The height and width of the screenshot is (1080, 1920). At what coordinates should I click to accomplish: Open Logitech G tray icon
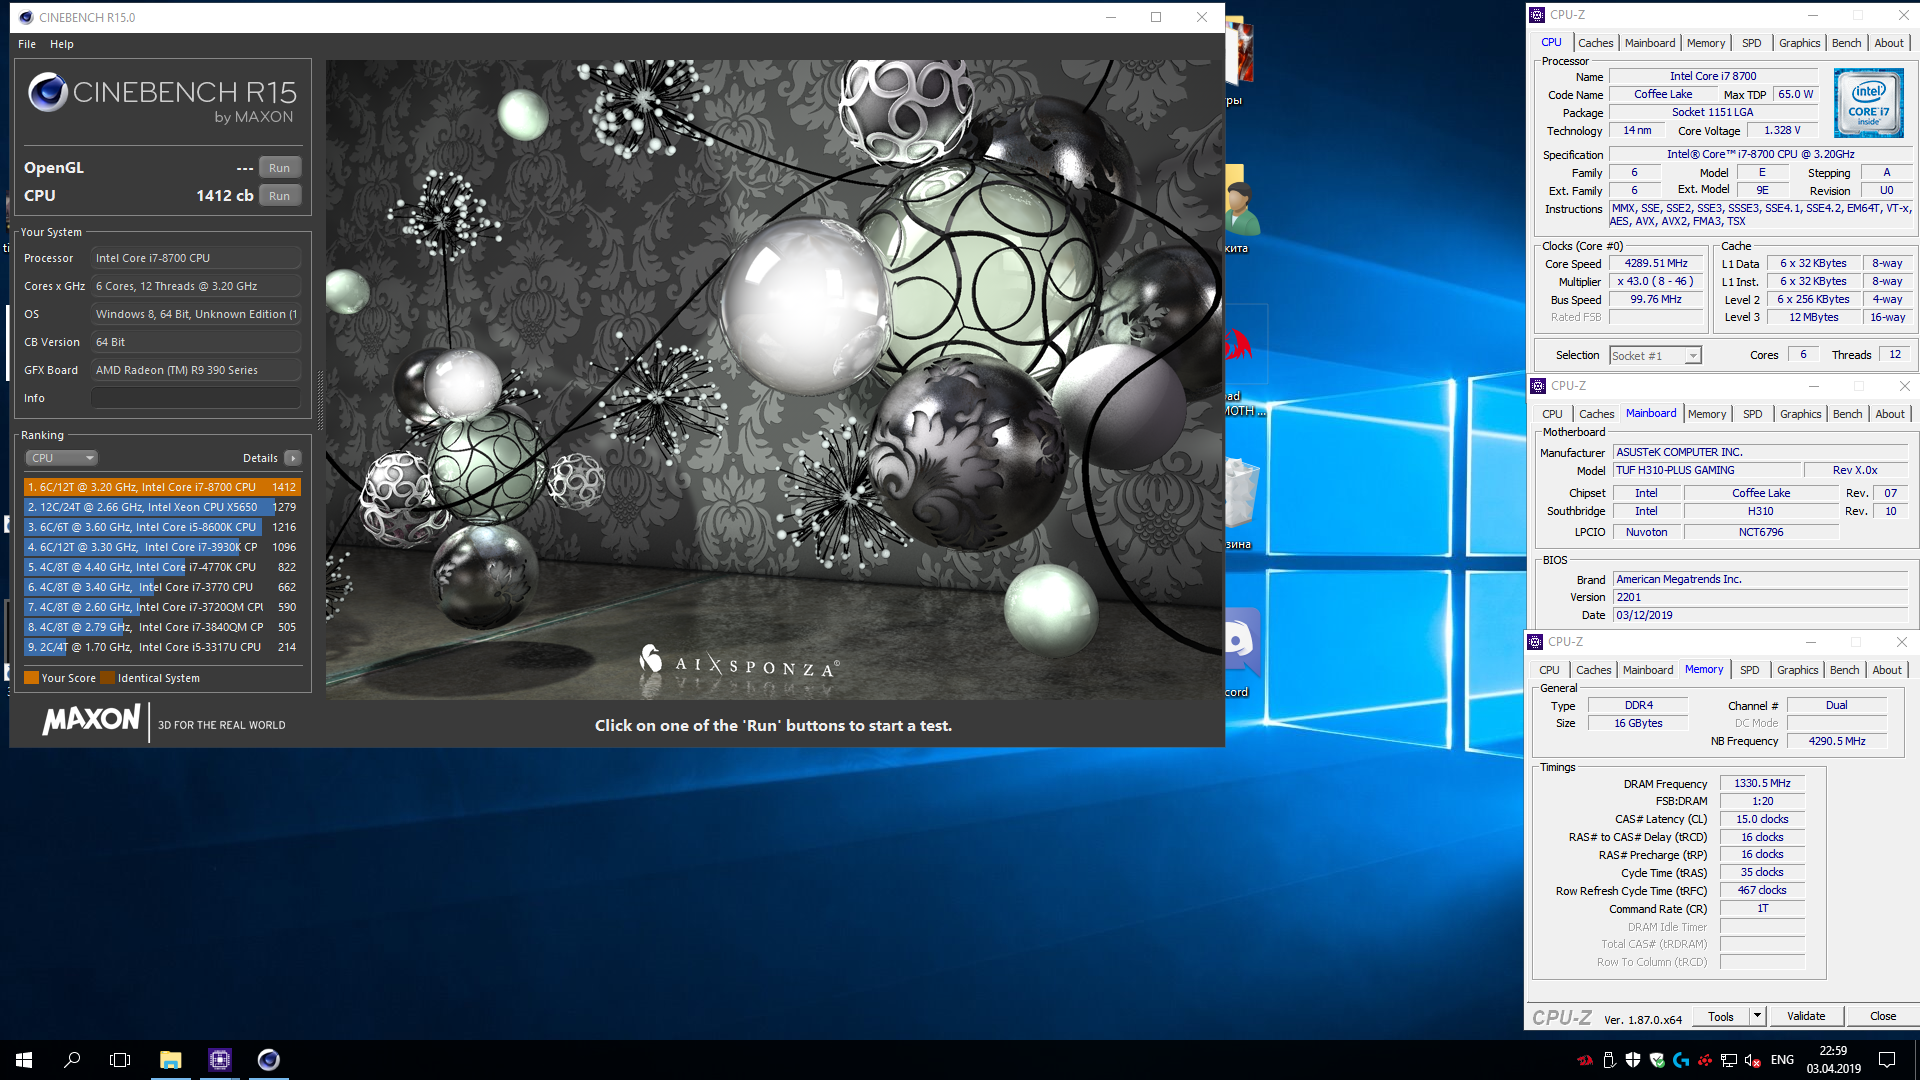(1681, 1060)
